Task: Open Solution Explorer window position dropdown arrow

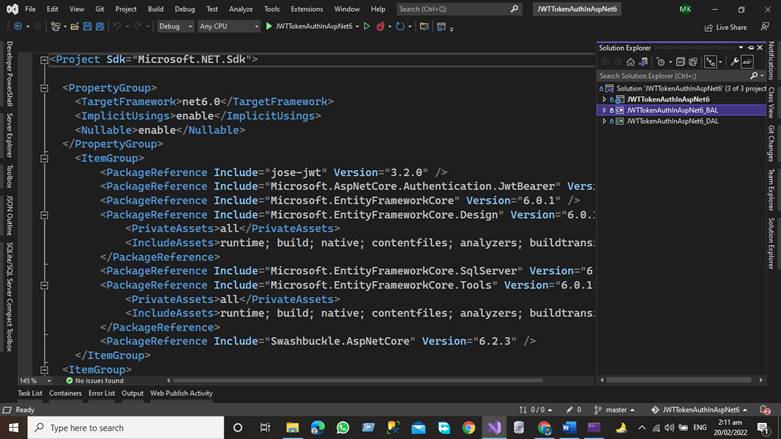Action: [741, 48]
